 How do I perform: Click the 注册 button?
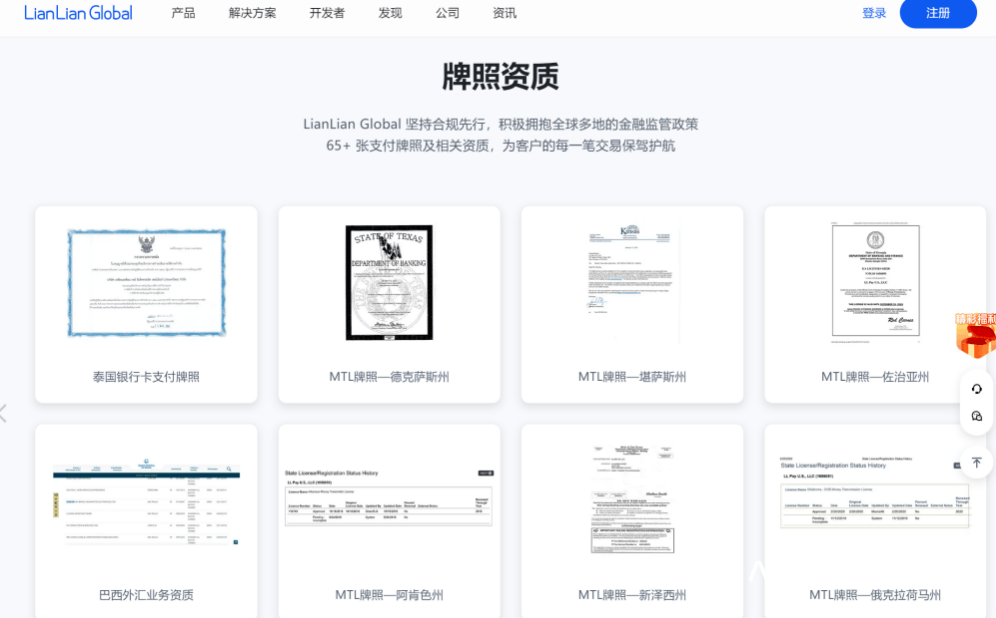coord(938,13)
